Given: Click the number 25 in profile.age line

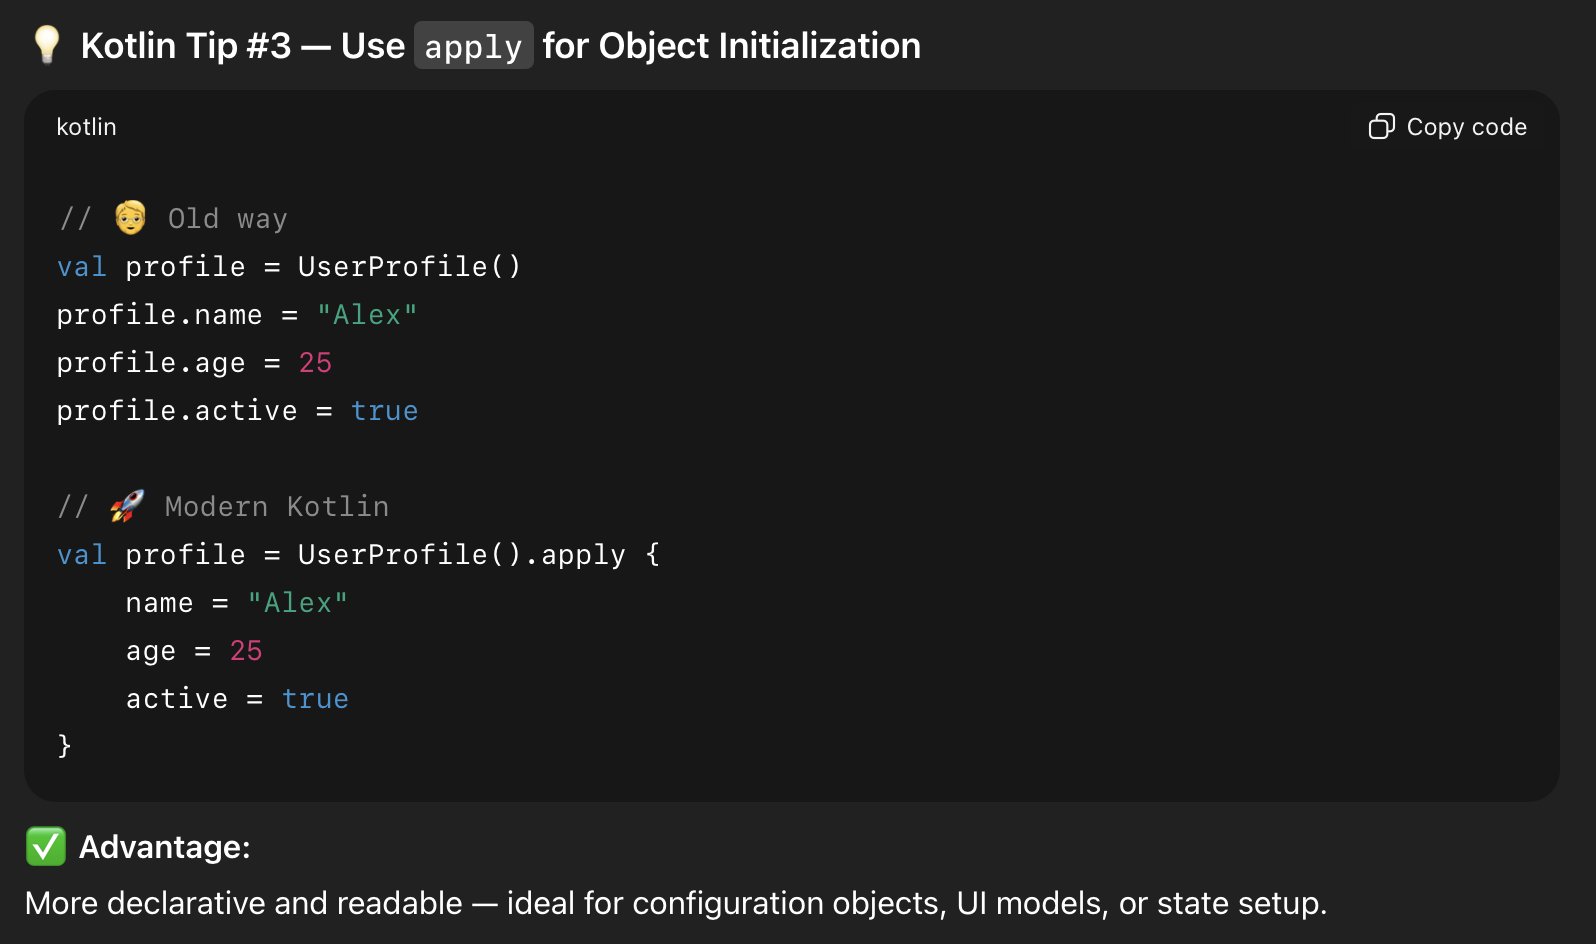Looking at the screenshot, I should pyautogui.click(x=315, y=363).
